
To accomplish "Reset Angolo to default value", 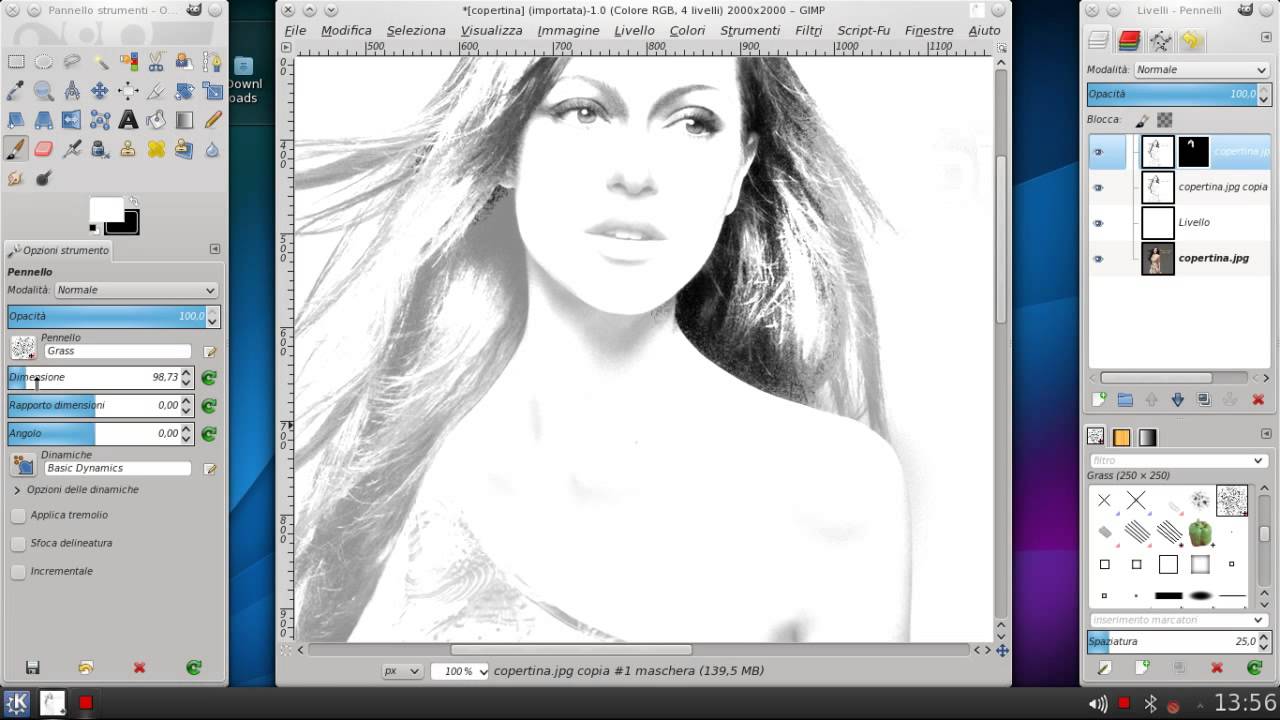I will [x=209, y=434].
